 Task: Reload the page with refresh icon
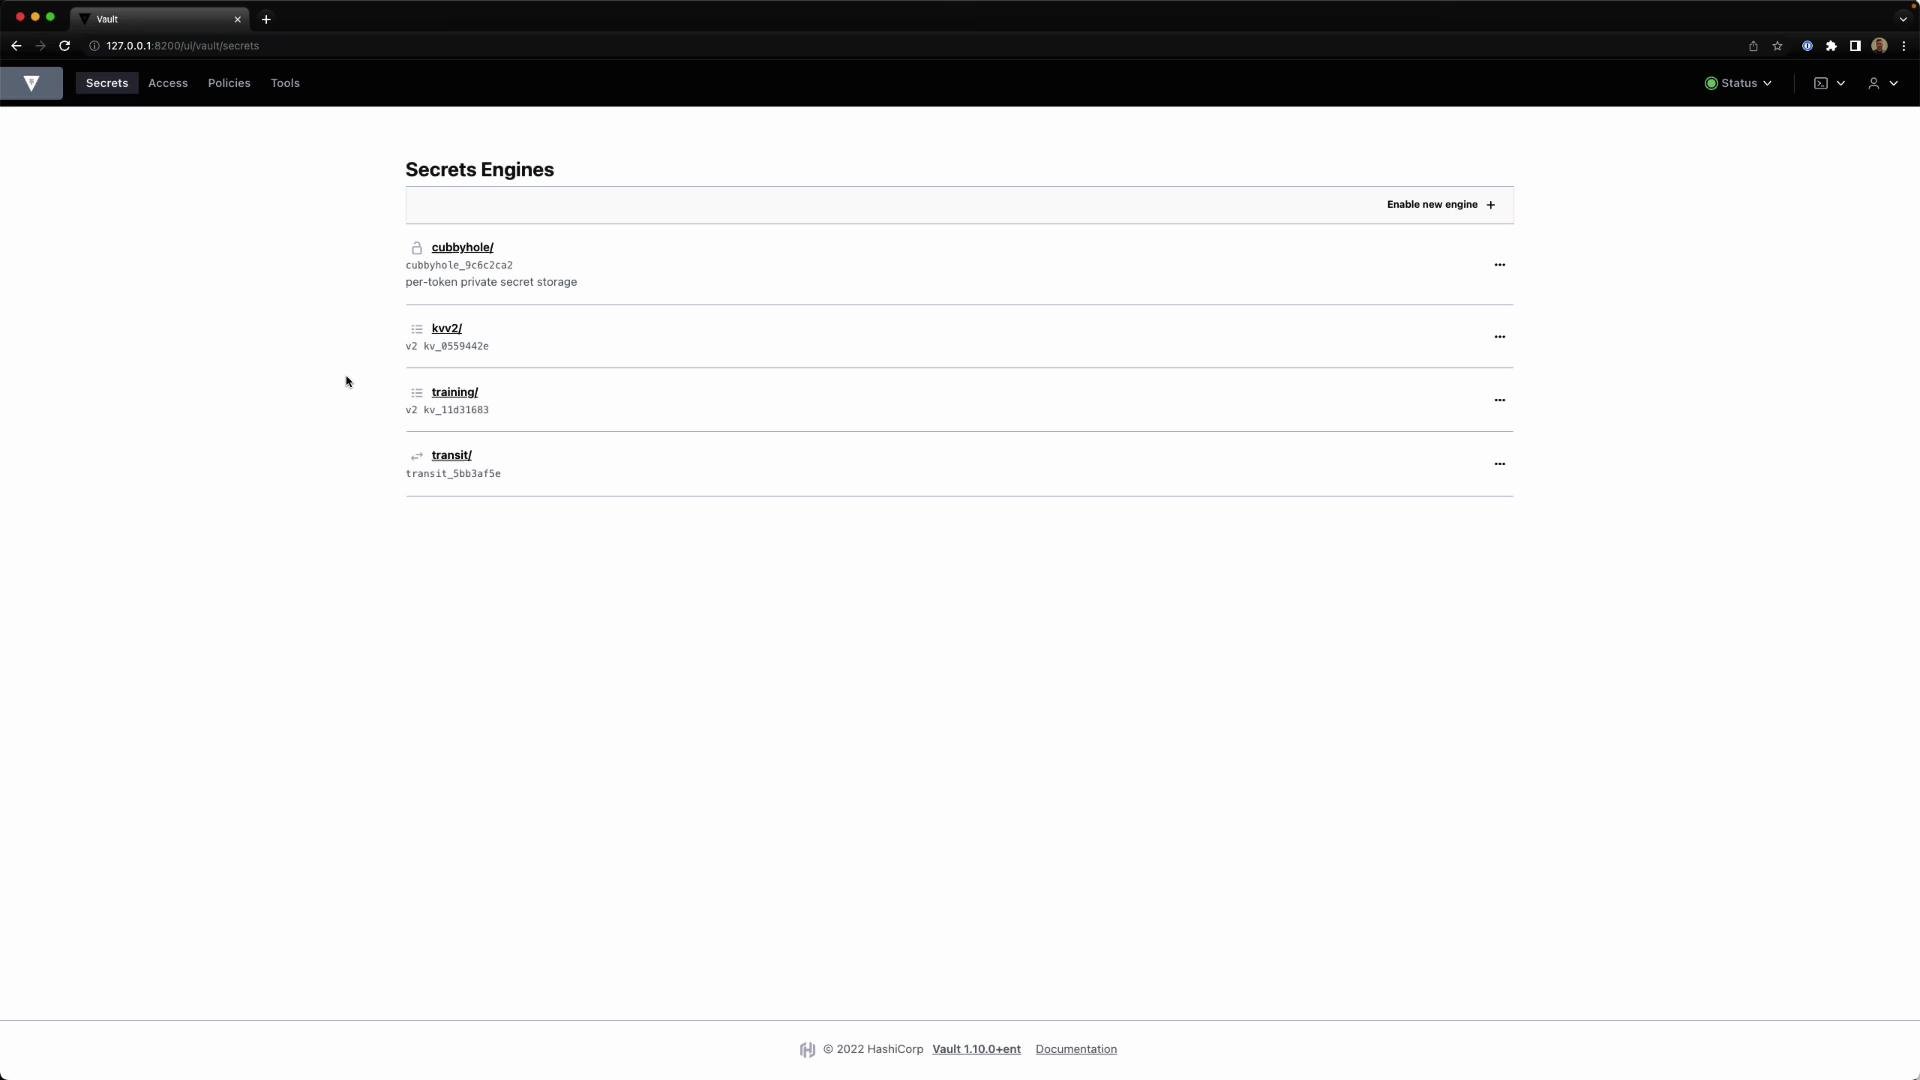(x=65, y=46)
